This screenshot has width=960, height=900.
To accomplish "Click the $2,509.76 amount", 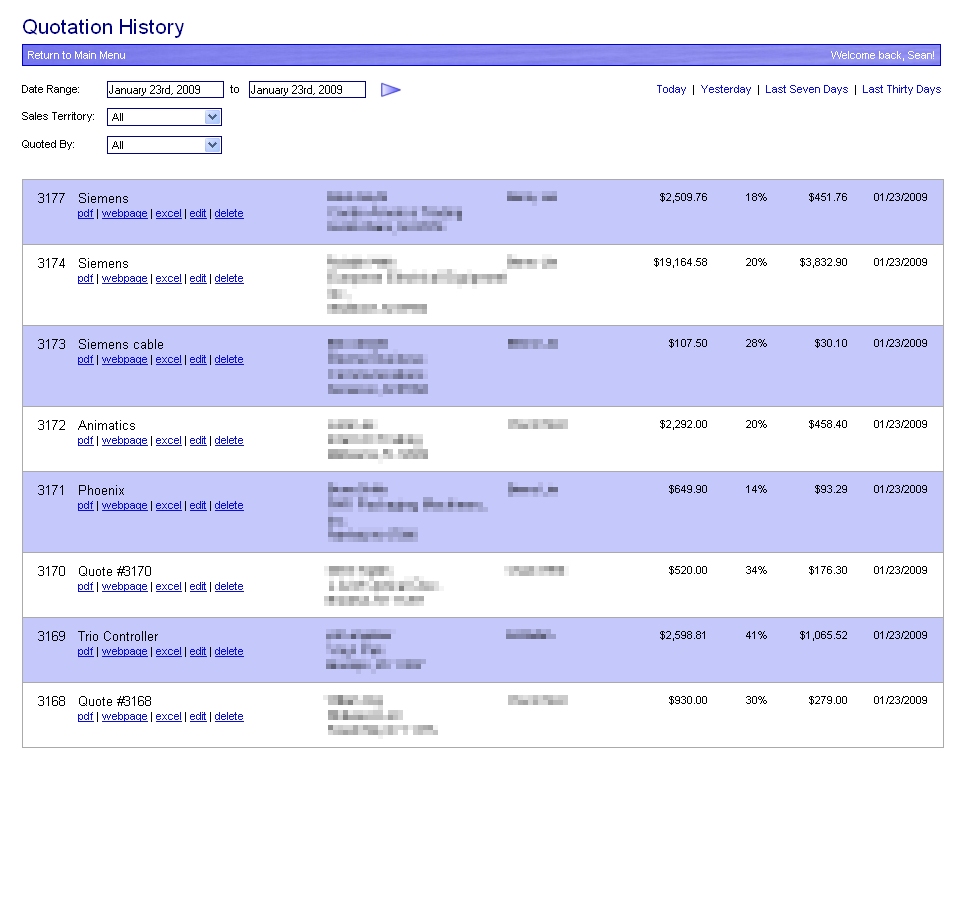I will coord(683,197).
